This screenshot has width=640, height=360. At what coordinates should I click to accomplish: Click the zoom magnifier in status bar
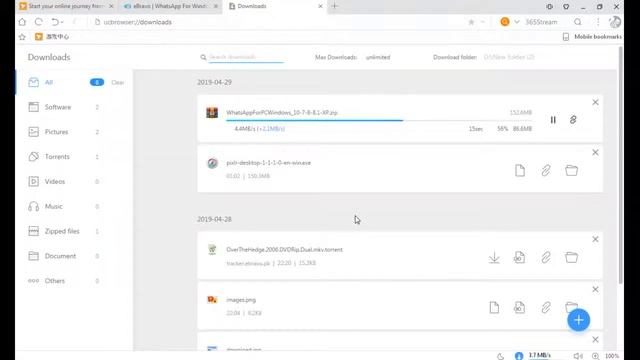pyautogui.click(x=596, y=356)
